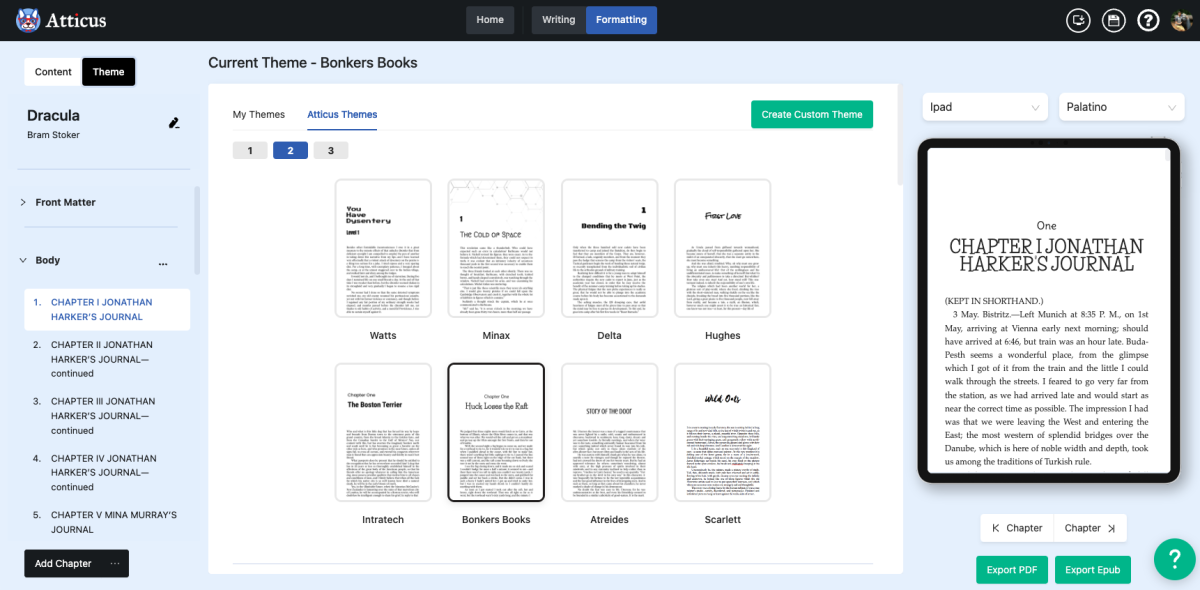The image size is (1200, 590).
Task: Switch to the Writing tab
Action: click(x=558, y=19)
